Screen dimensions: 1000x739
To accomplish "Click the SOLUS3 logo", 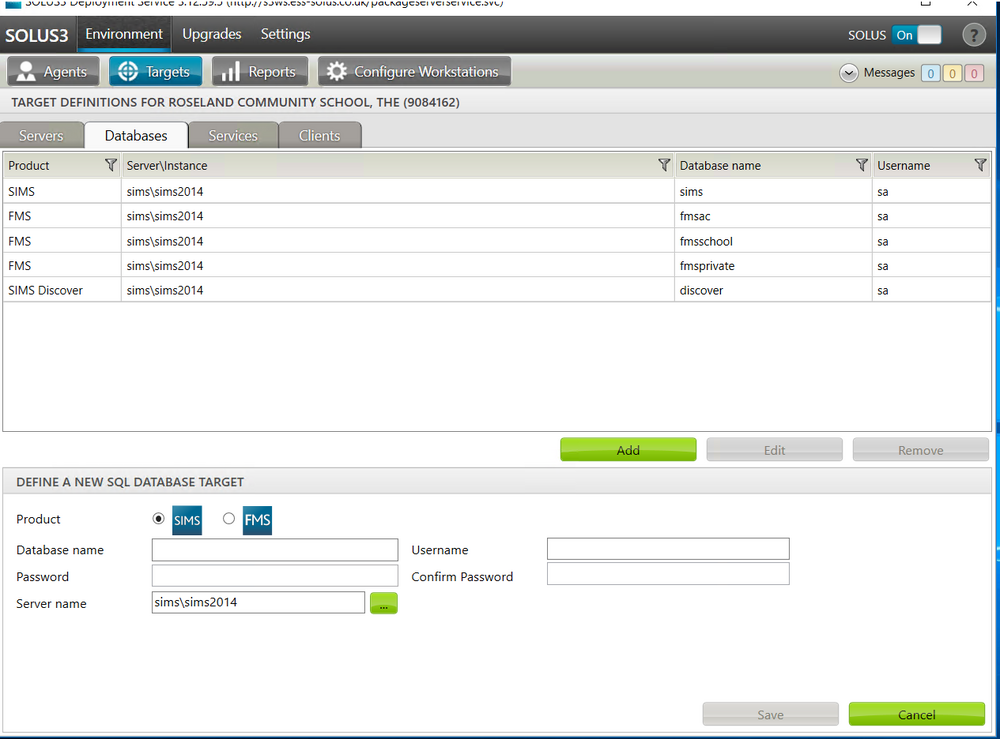I will pyautogui.click(x=37, y=35).
